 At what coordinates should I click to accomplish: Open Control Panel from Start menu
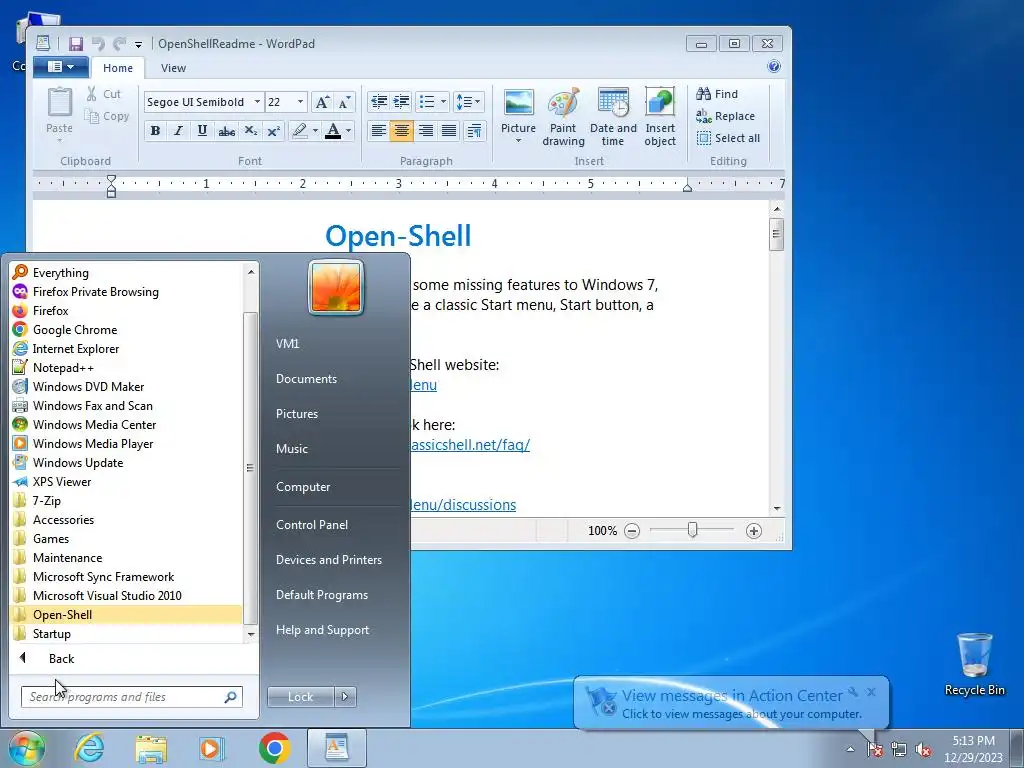point(312,524)
